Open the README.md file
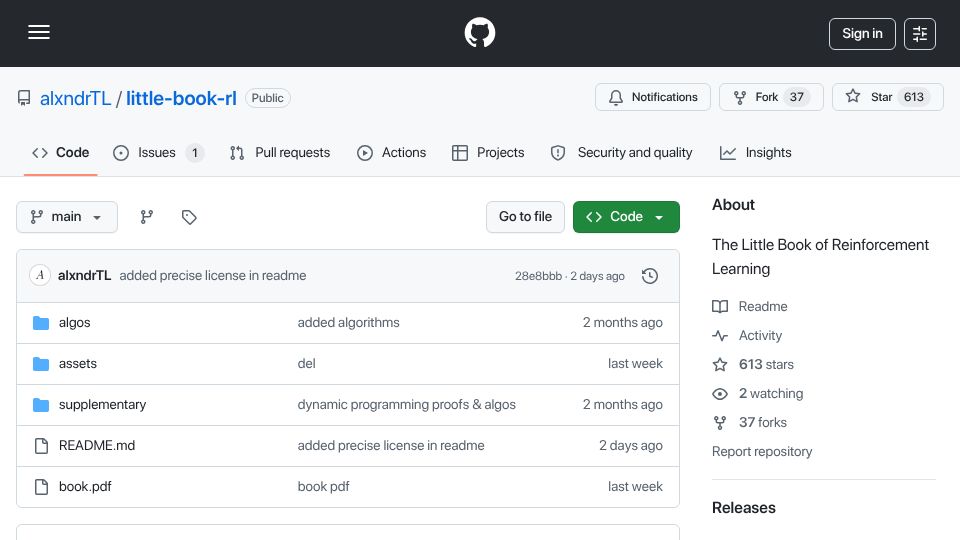 97,446
